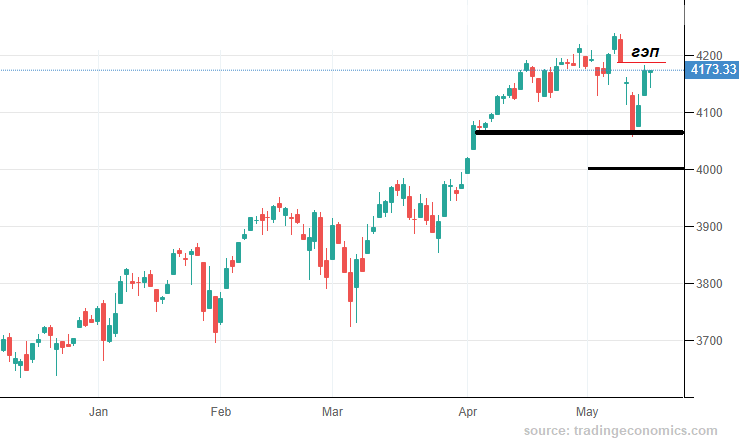Click the 4100 price axis label
The image size is (739, 444).
(x=709, y=113)
